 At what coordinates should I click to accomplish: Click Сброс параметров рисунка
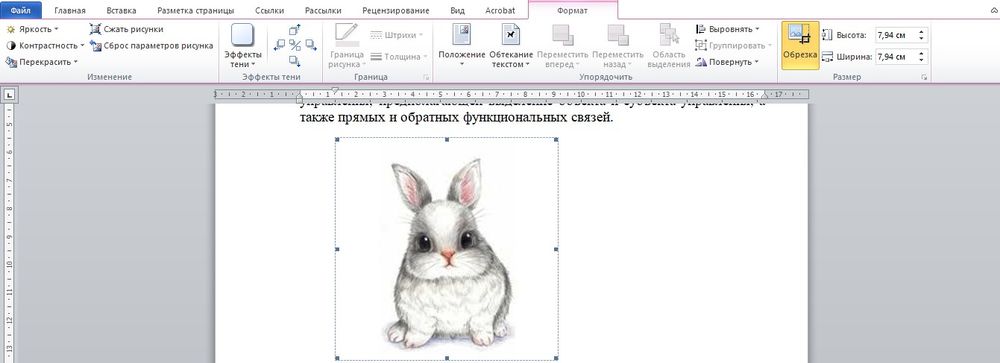152,45
